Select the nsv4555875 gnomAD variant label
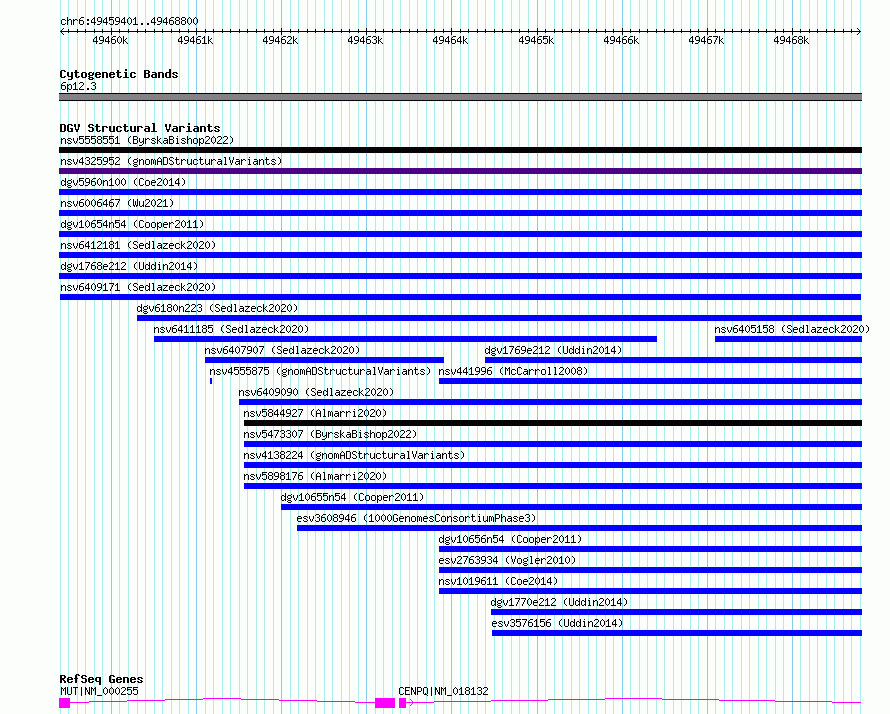 [320, 371]
